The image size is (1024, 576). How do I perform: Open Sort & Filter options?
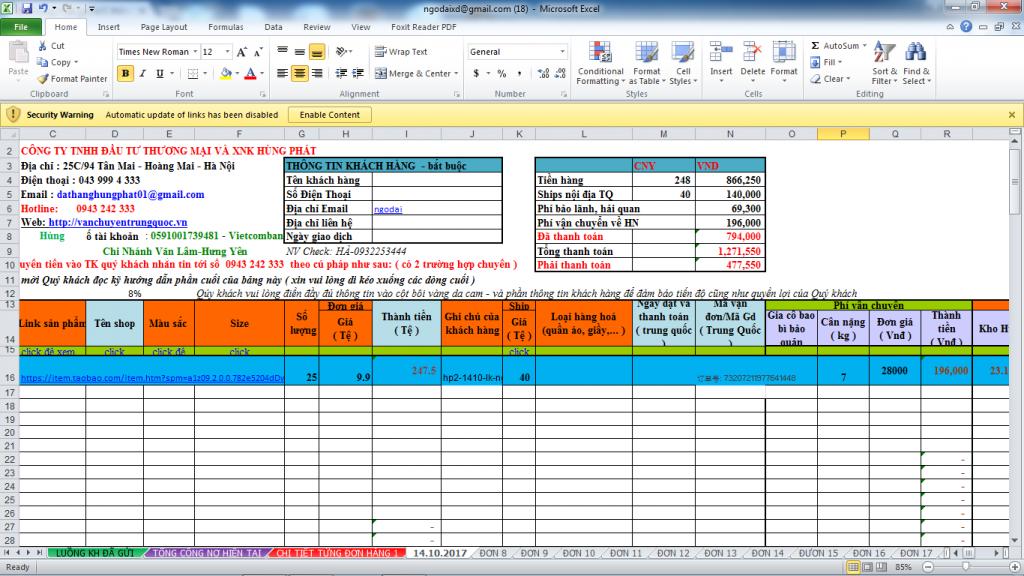pos(884,63)
